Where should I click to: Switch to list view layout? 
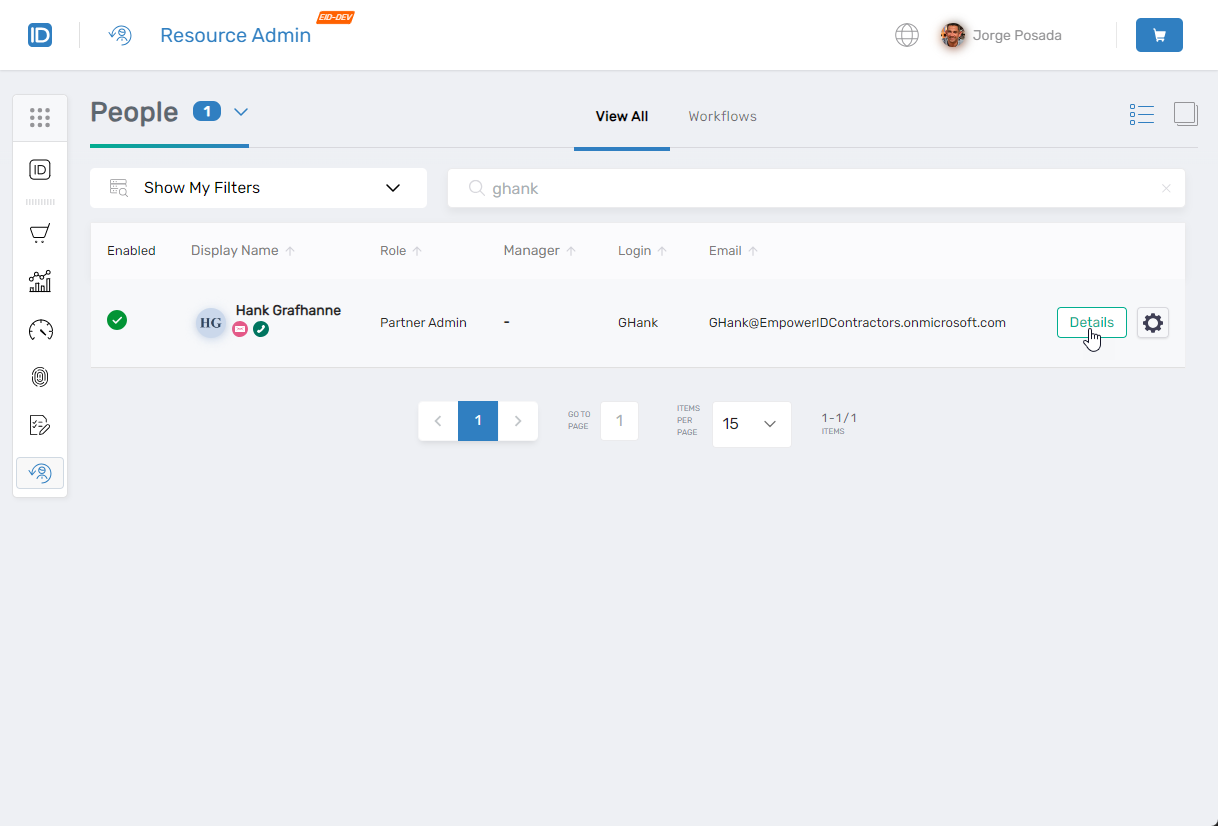click(1141, 115)
